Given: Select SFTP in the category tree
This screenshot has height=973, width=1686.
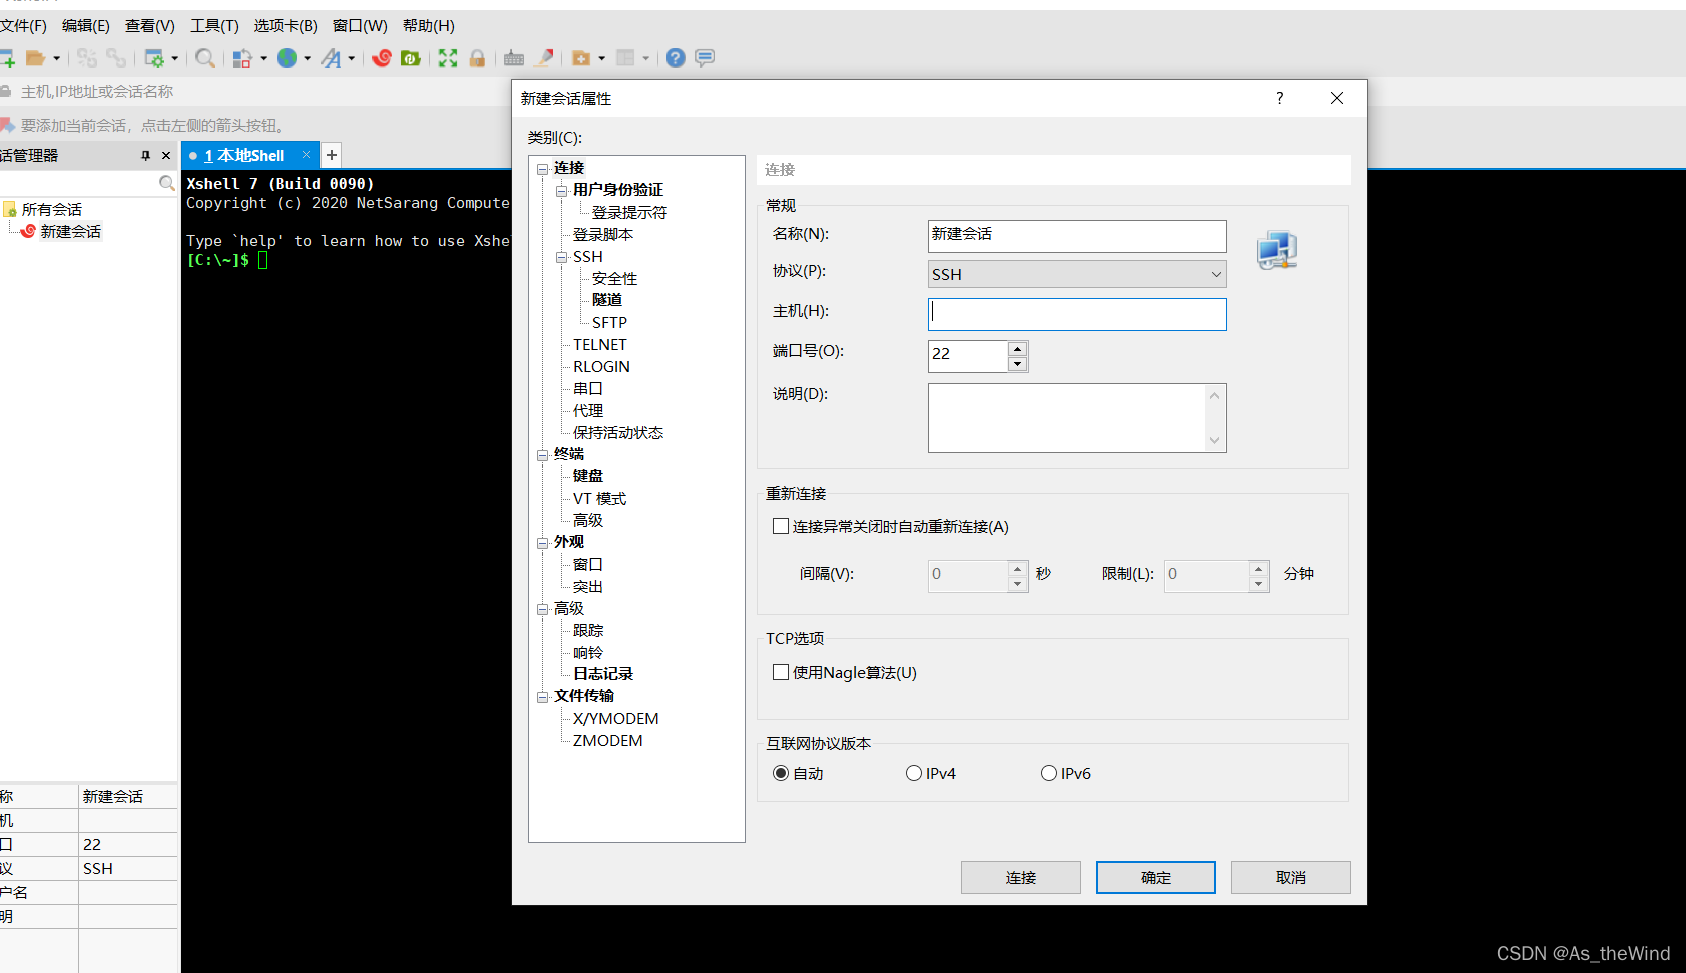Looking at the screenshot, I should click(609, 323).
